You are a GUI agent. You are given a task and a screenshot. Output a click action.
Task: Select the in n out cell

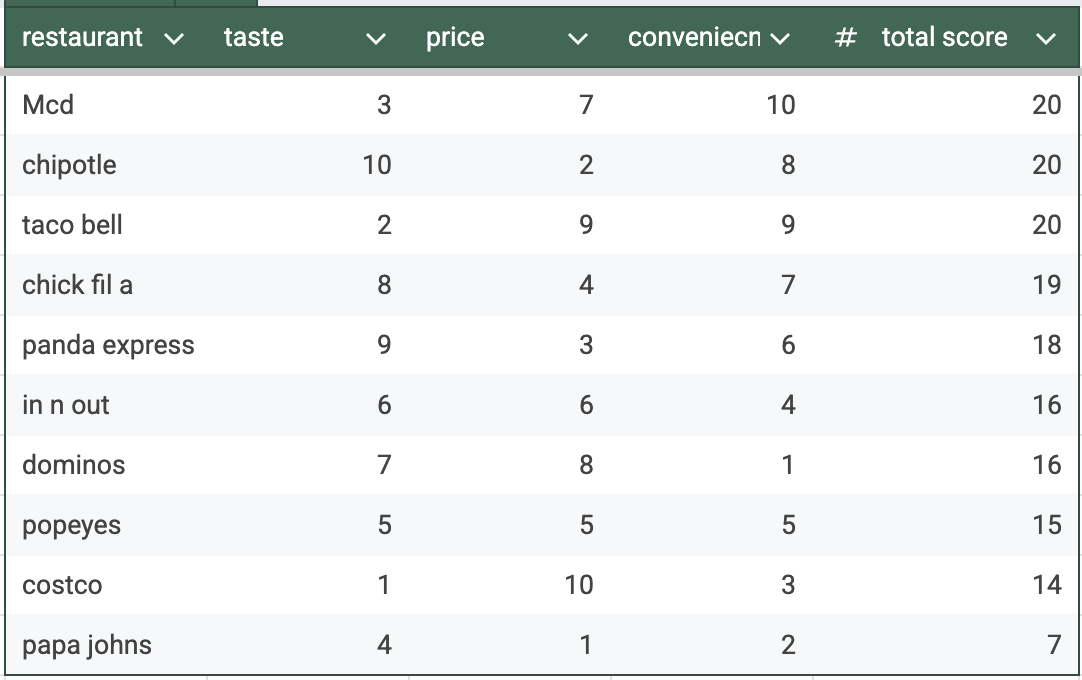(x=66, y=405)
